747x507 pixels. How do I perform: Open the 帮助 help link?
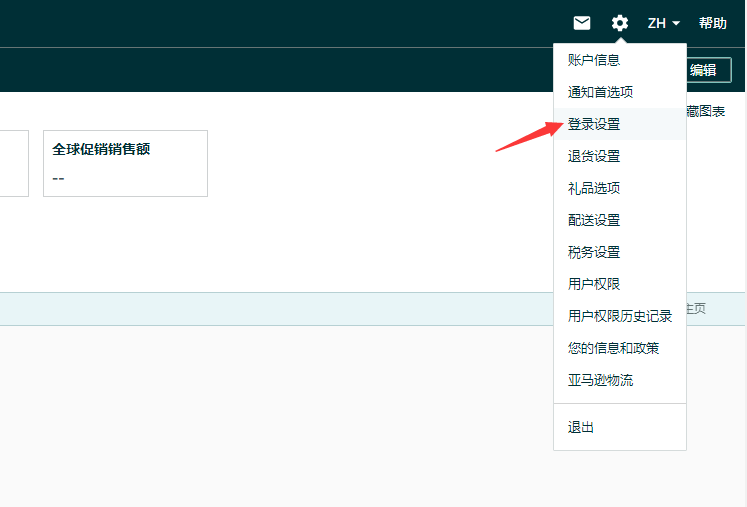coord(713,23)
